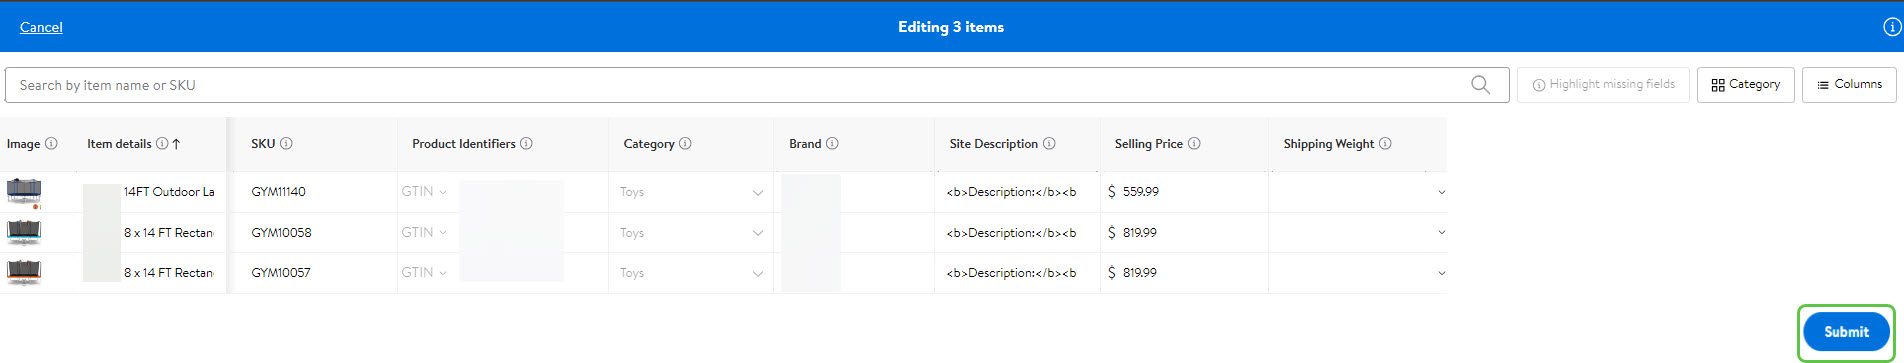1904x363 pixels.
Task: Open the Columns menu
Action: click(x=1849, y=84)
